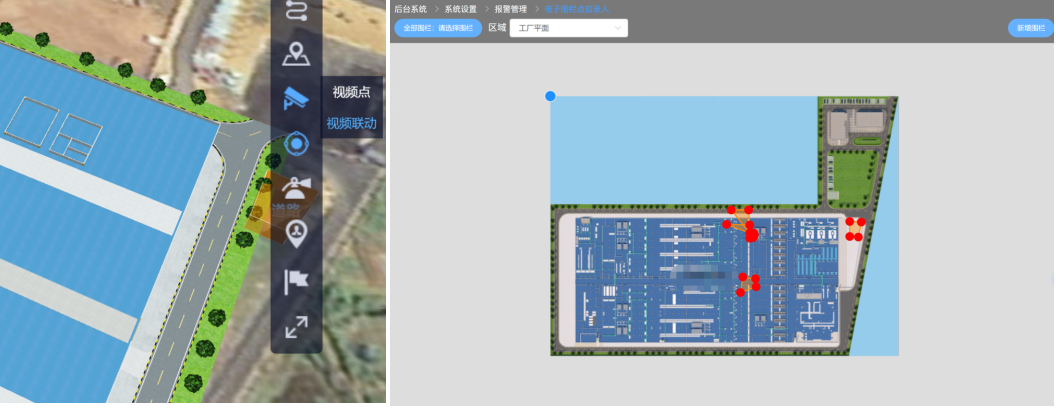Go to 后台系统 in breadcrumb

[x=410, y=8]
